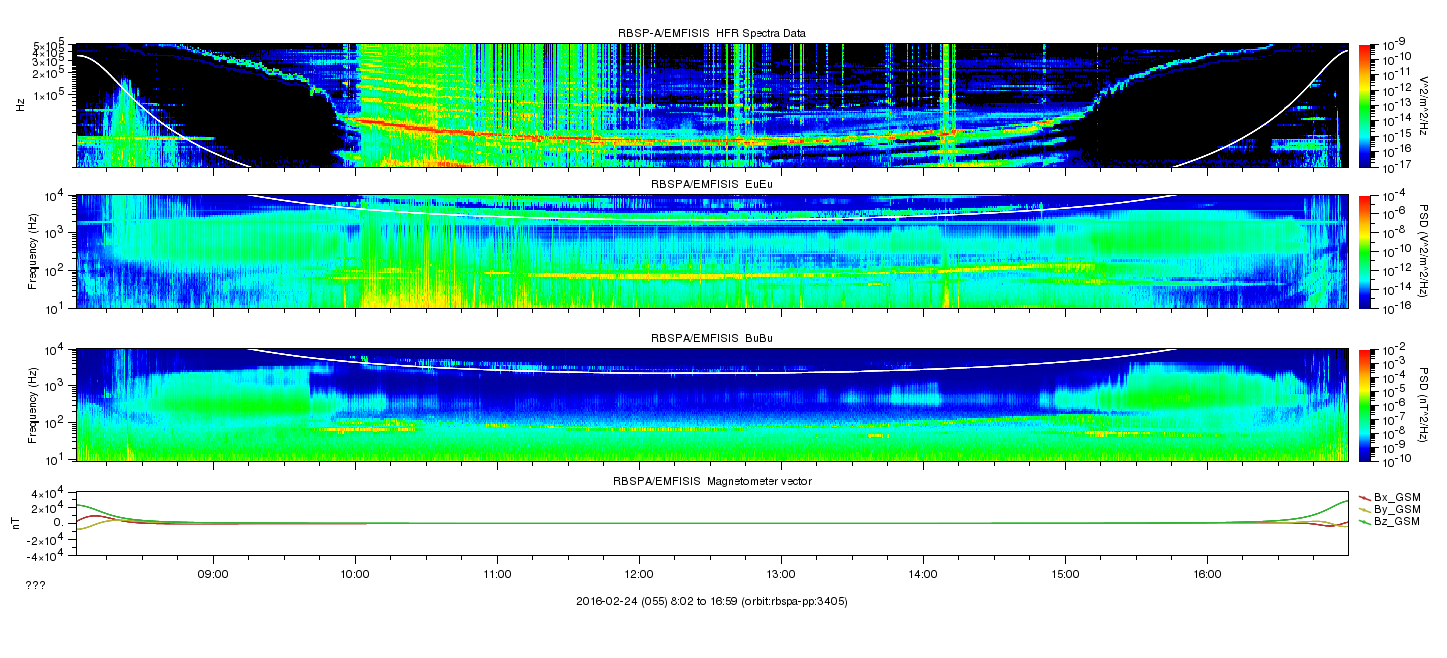The image size is (1447, 658).
Task: Click the red Bx_GSM legend line marker
Action: [x=1364, y=497]
